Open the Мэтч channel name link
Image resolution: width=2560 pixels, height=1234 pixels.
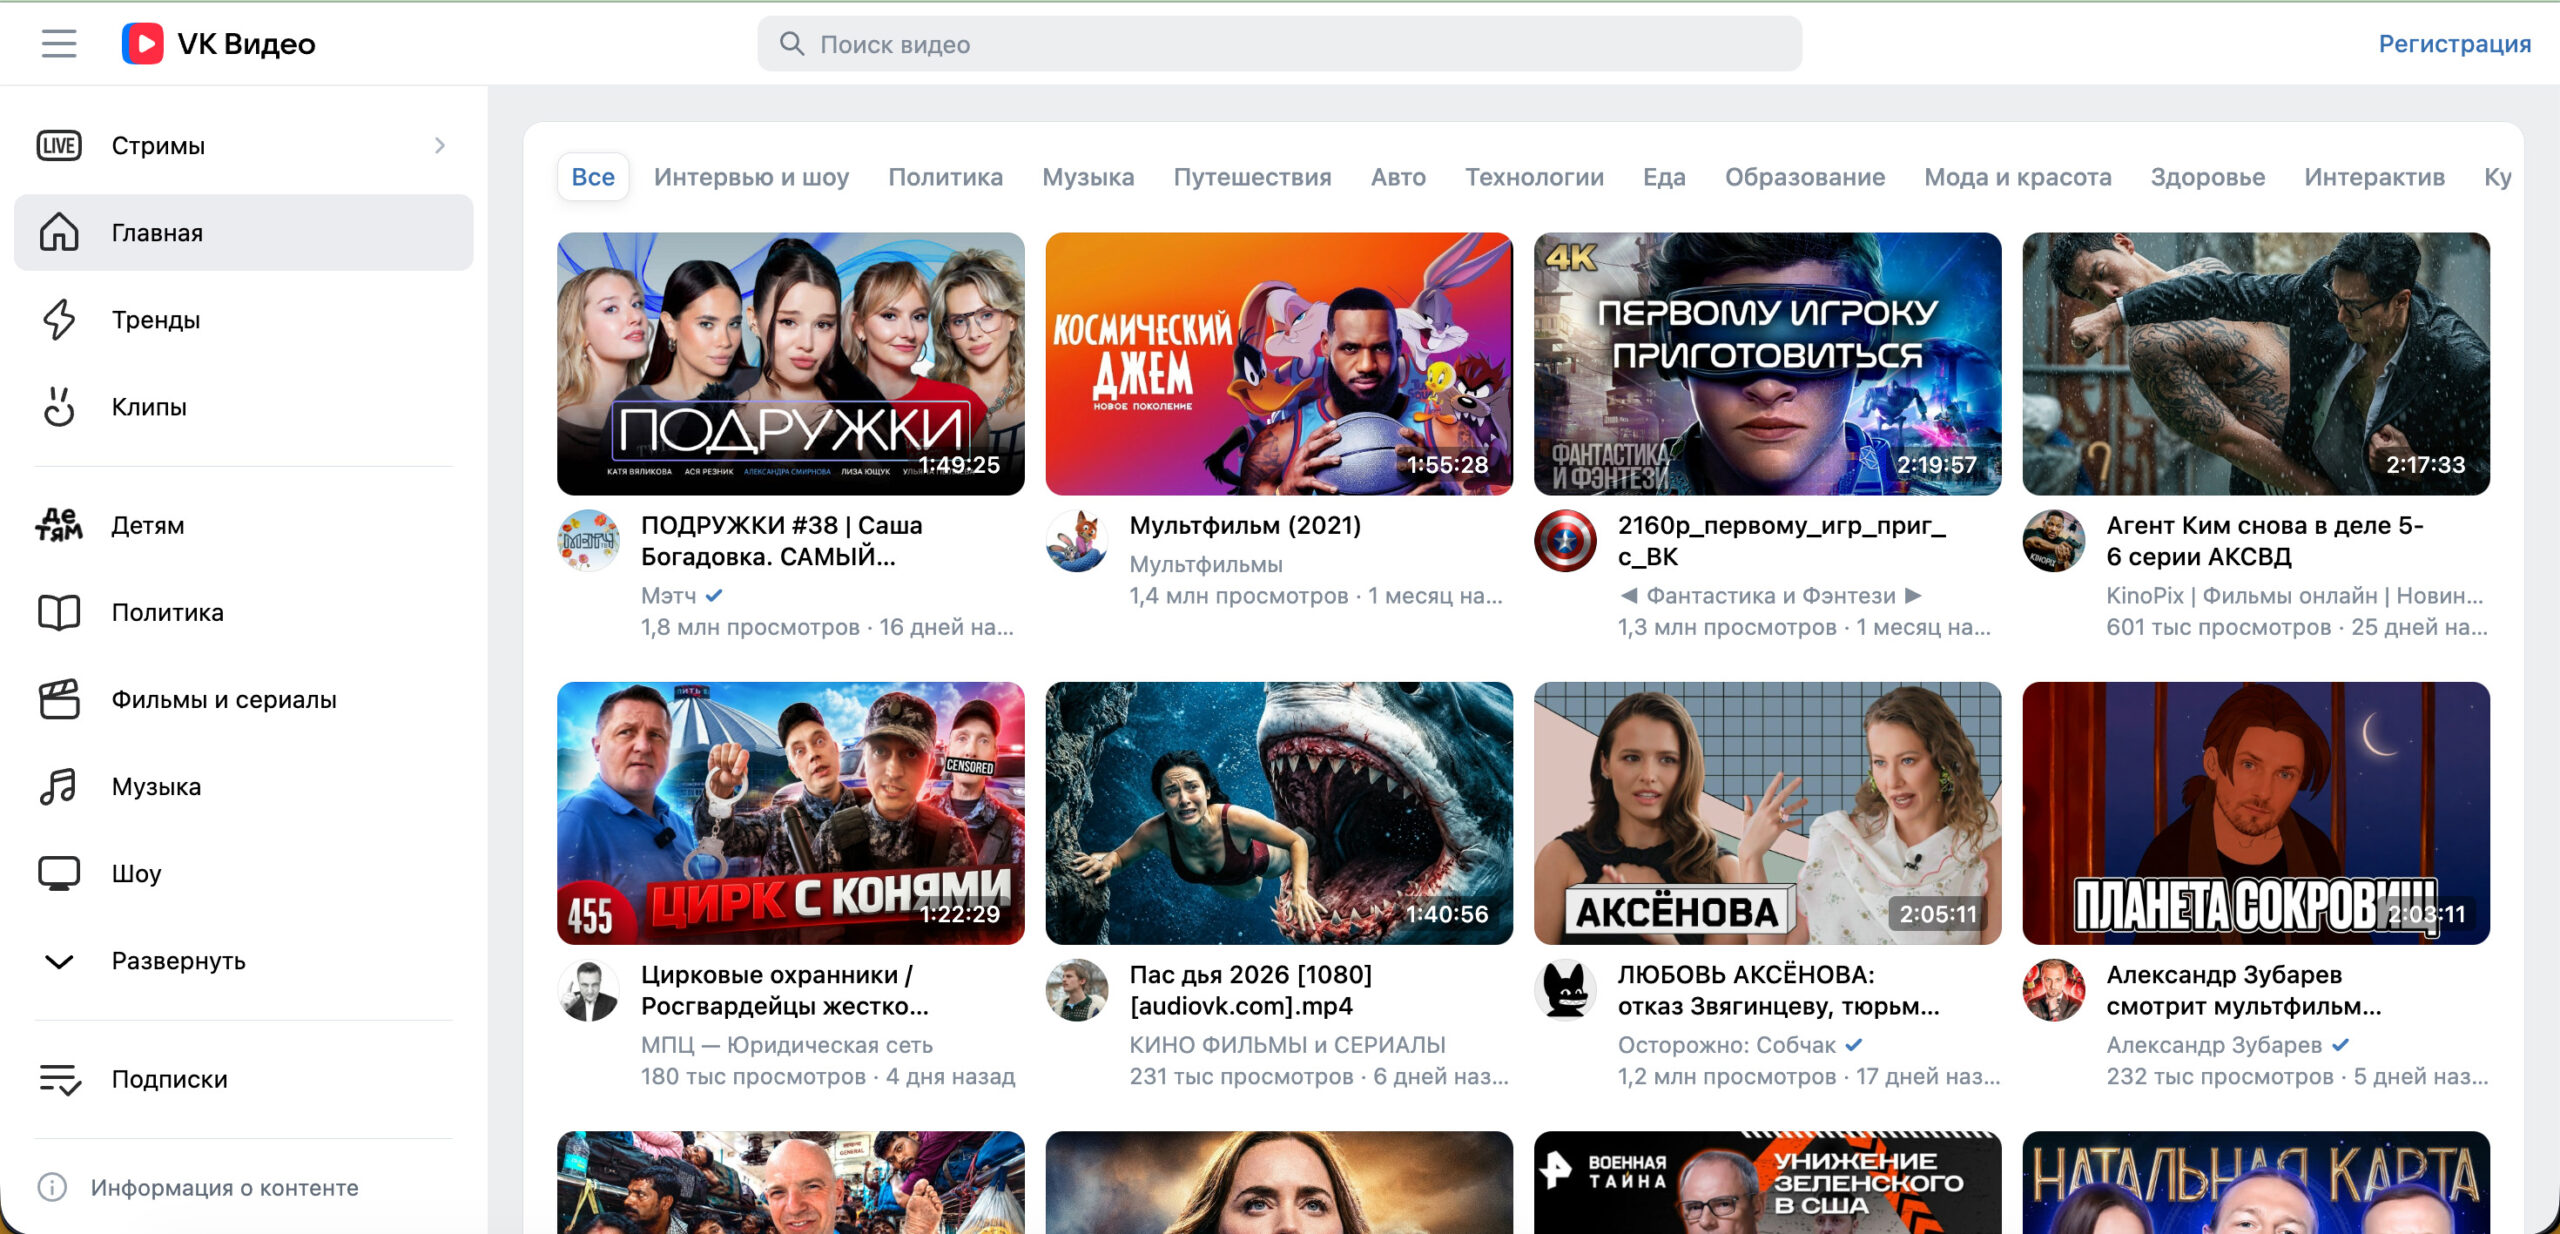668,596
